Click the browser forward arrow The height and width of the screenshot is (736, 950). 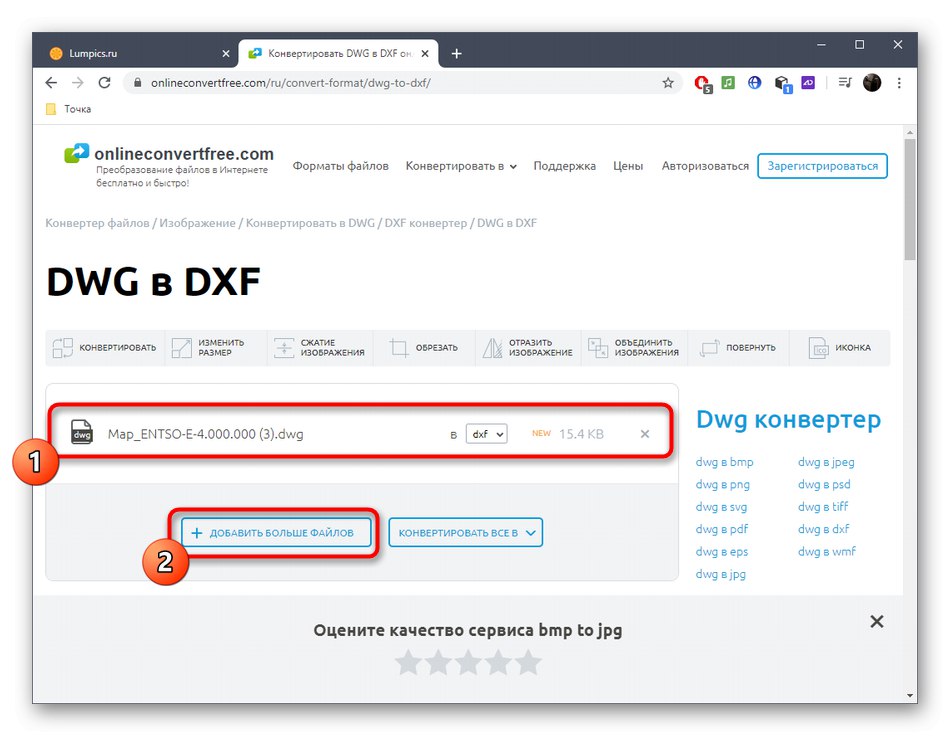[78, 83]
